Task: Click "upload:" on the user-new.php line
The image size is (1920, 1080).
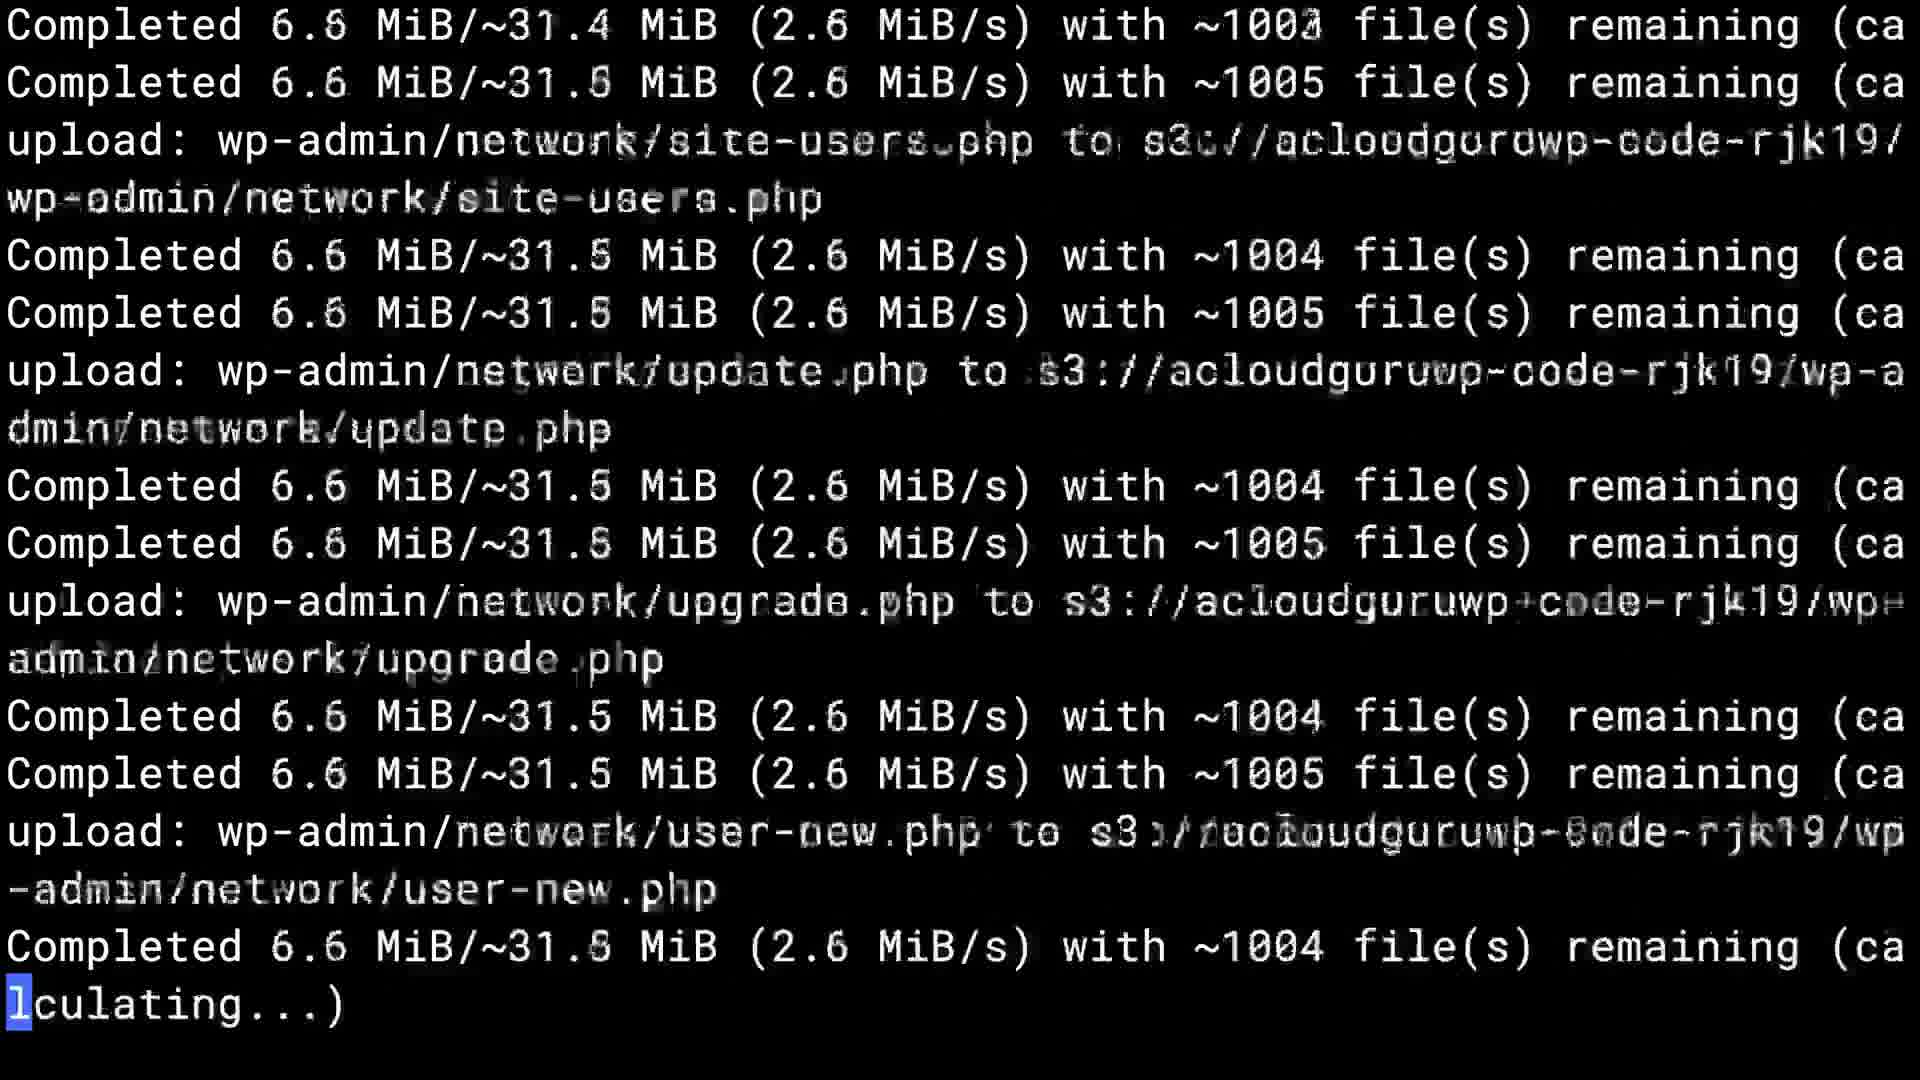Action: (98, 832)
